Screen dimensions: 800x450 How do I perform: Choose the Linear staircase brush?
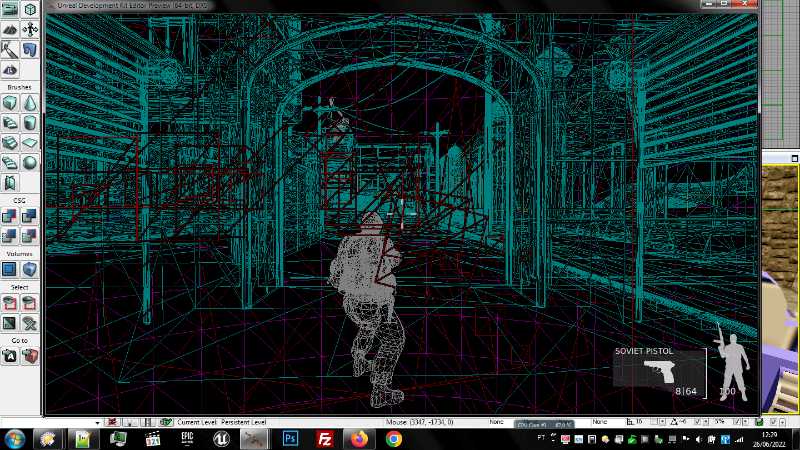coord(10,143)
